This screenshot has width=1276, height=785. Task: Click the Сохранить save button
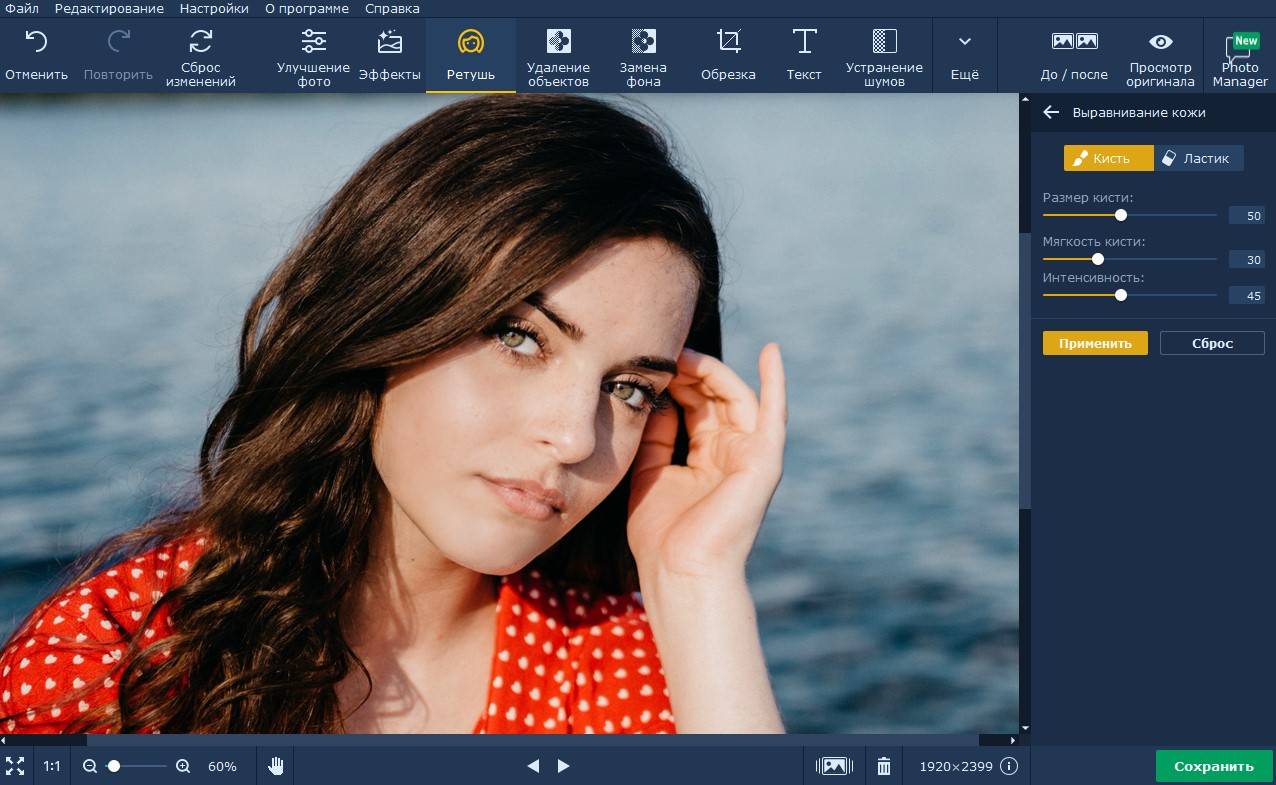pos(1214,766)
